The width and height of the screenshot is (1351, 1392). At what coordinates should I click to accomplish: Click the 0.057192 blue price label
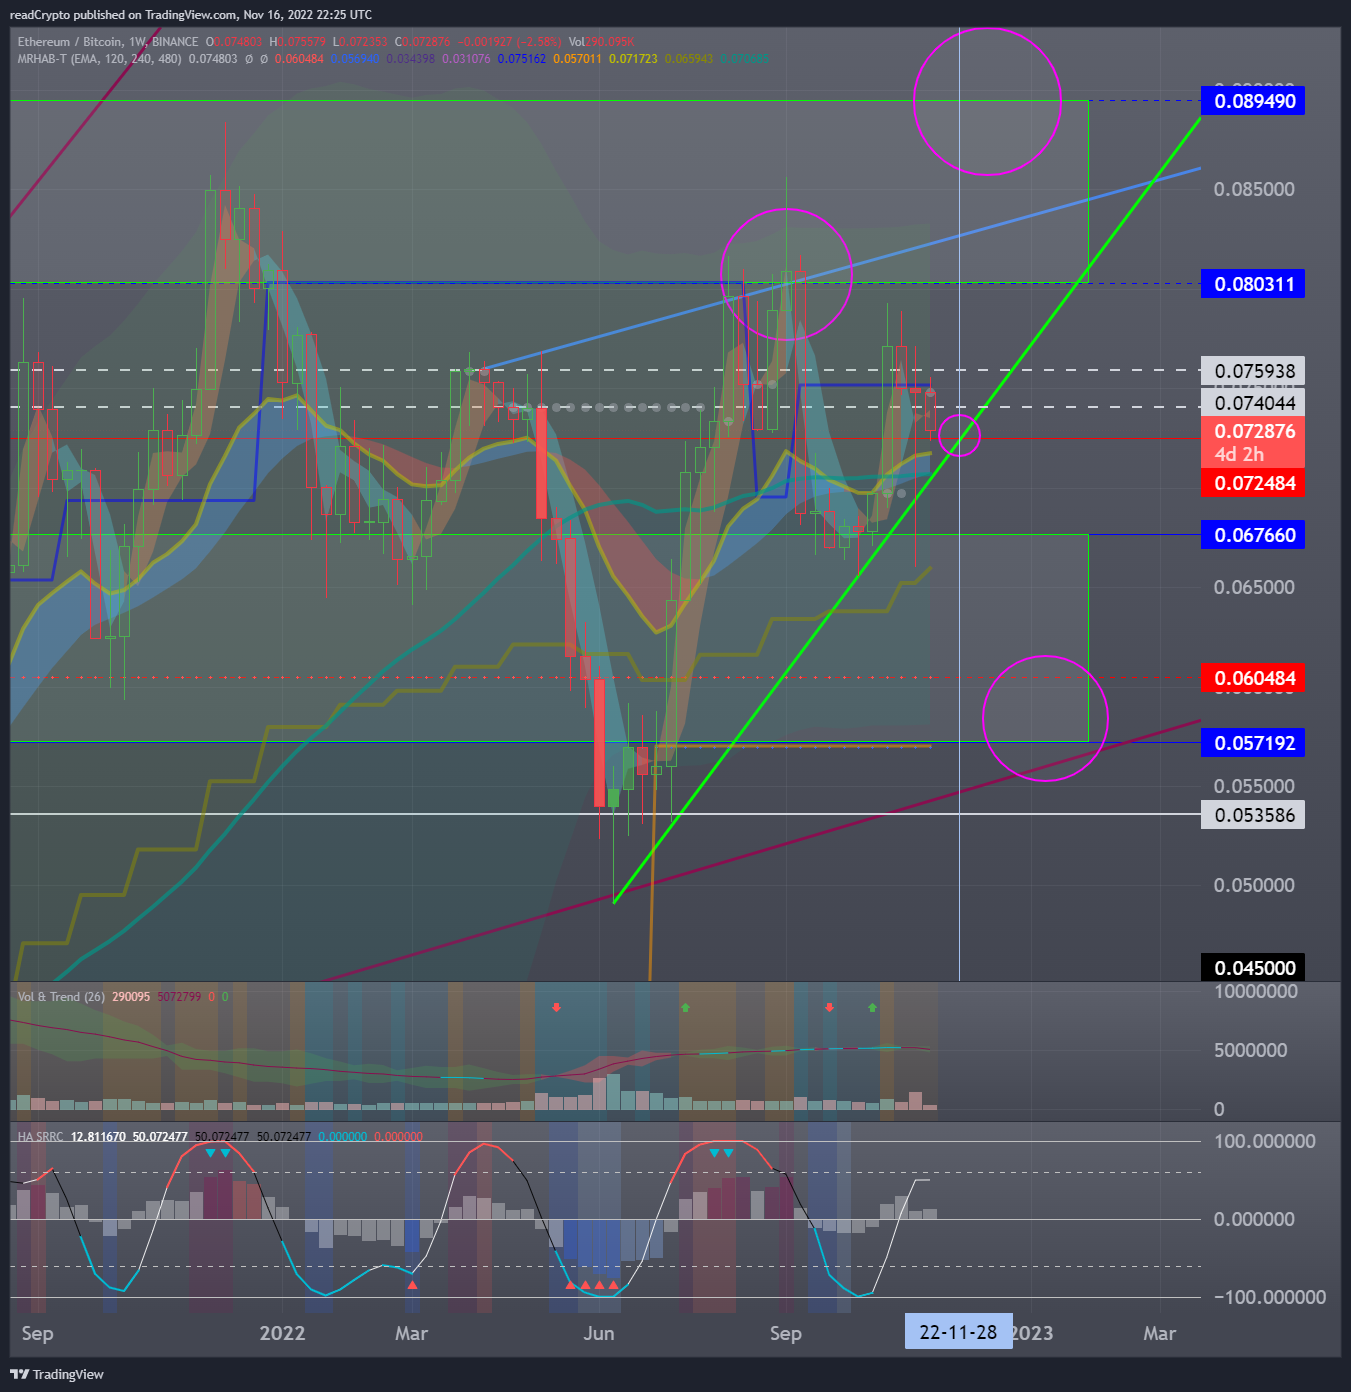(1254, 743)
